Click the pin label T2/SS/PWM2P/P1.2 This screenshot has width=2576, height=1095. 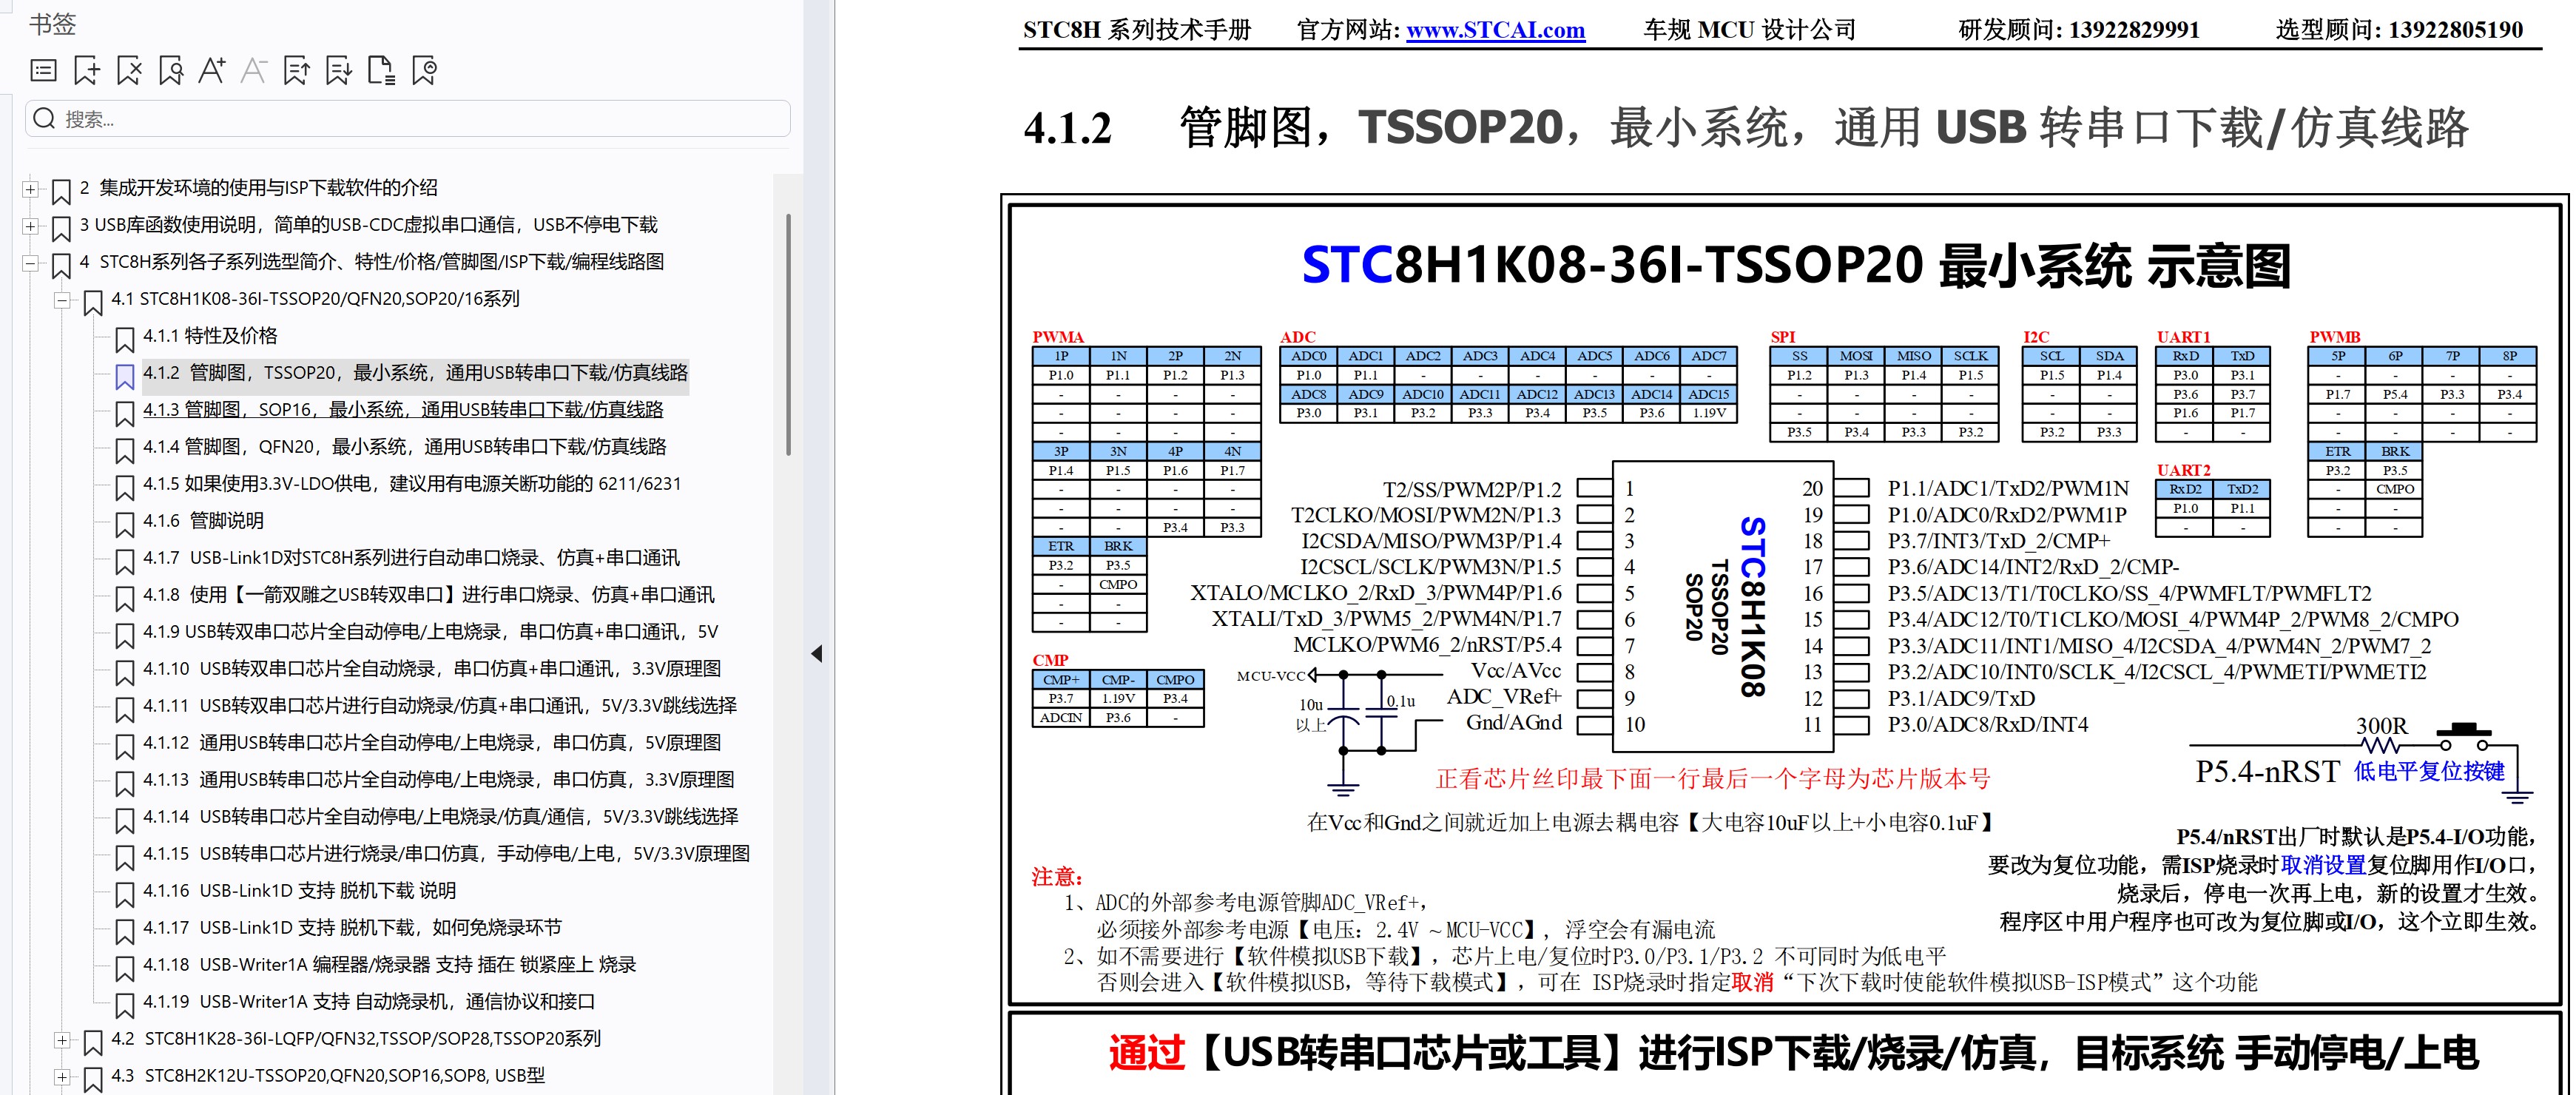pyautogui.click(x=1472, y=490)
